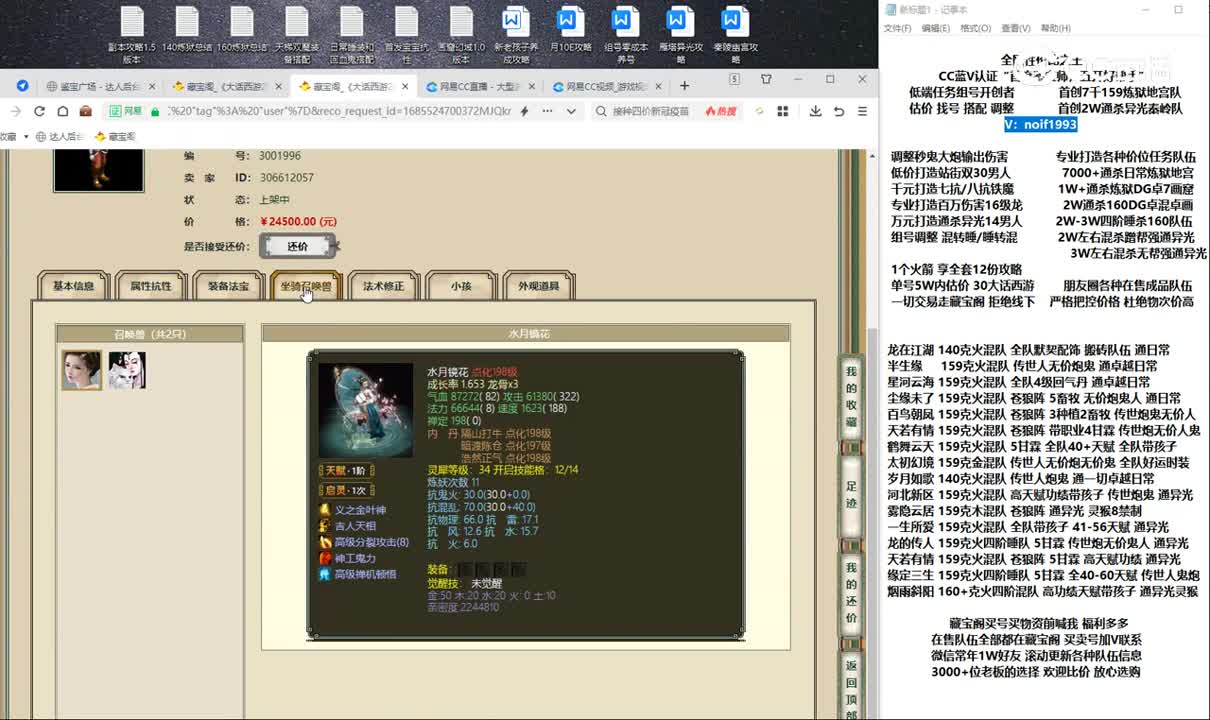Open the 达人后台 bookmark
This screenshot has height=720, width=1210.
tap(60, 136)
